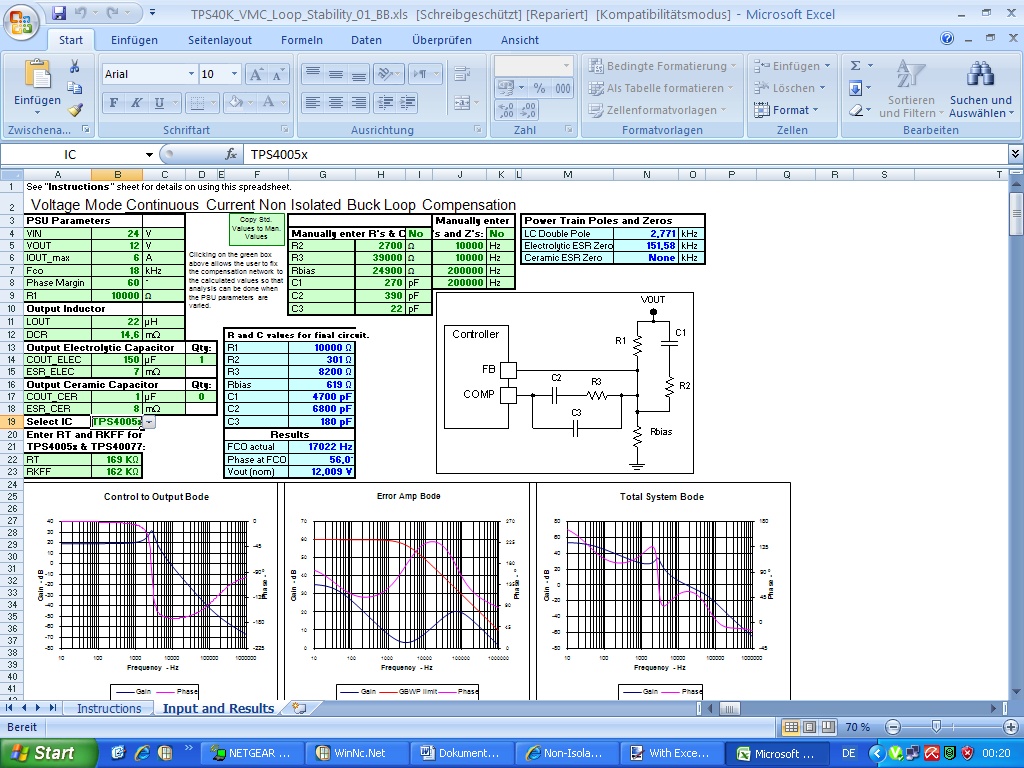The image size is (1024, 768).
Task: Click the decrease decimal places icon
Action: 528,110
